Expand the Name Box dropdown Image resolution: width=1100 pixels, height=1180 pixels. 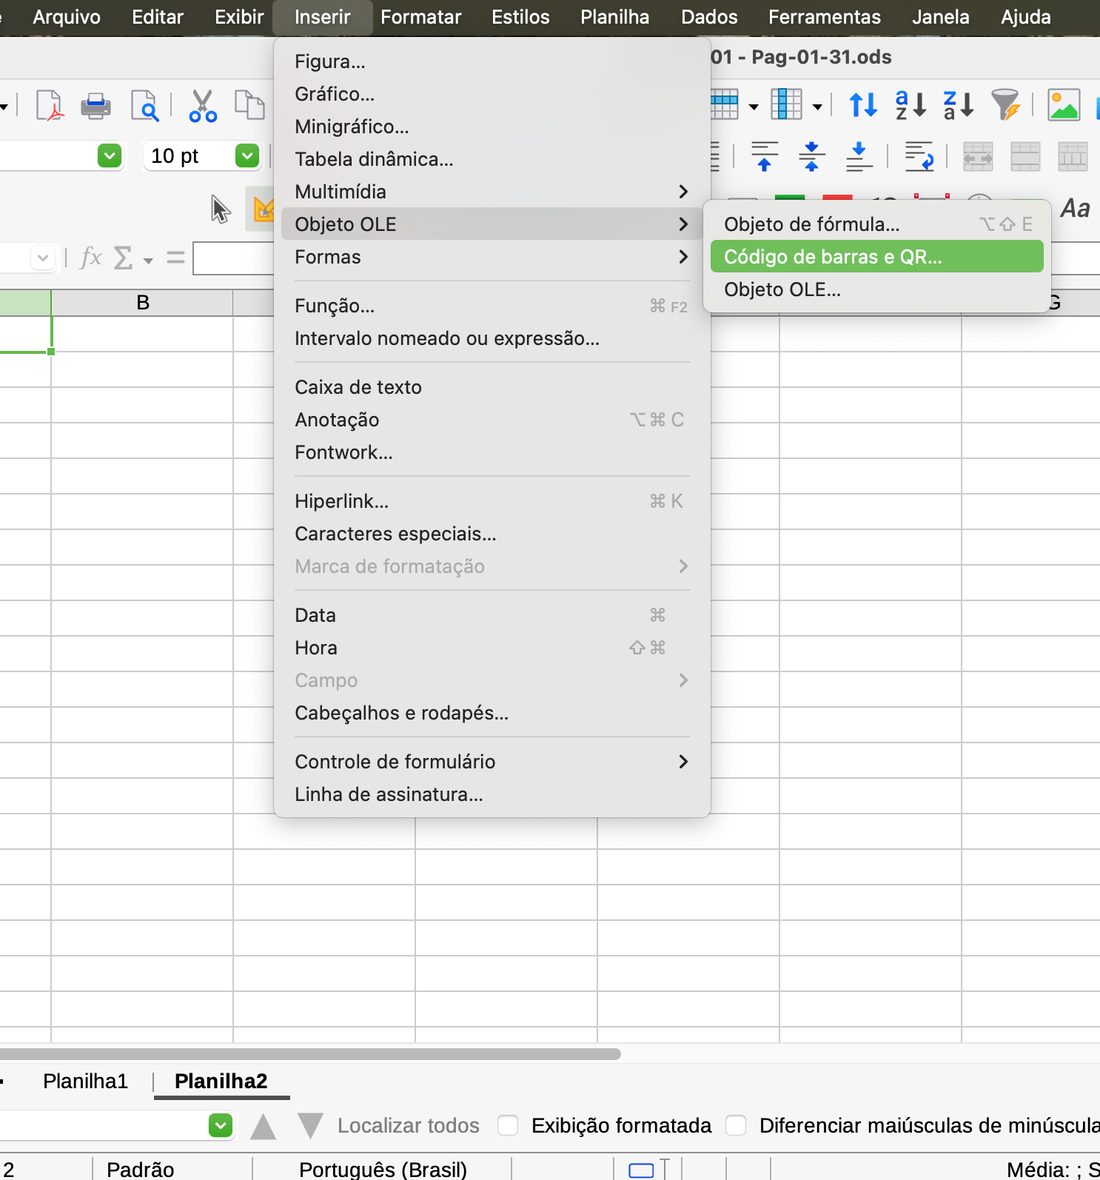43,258
